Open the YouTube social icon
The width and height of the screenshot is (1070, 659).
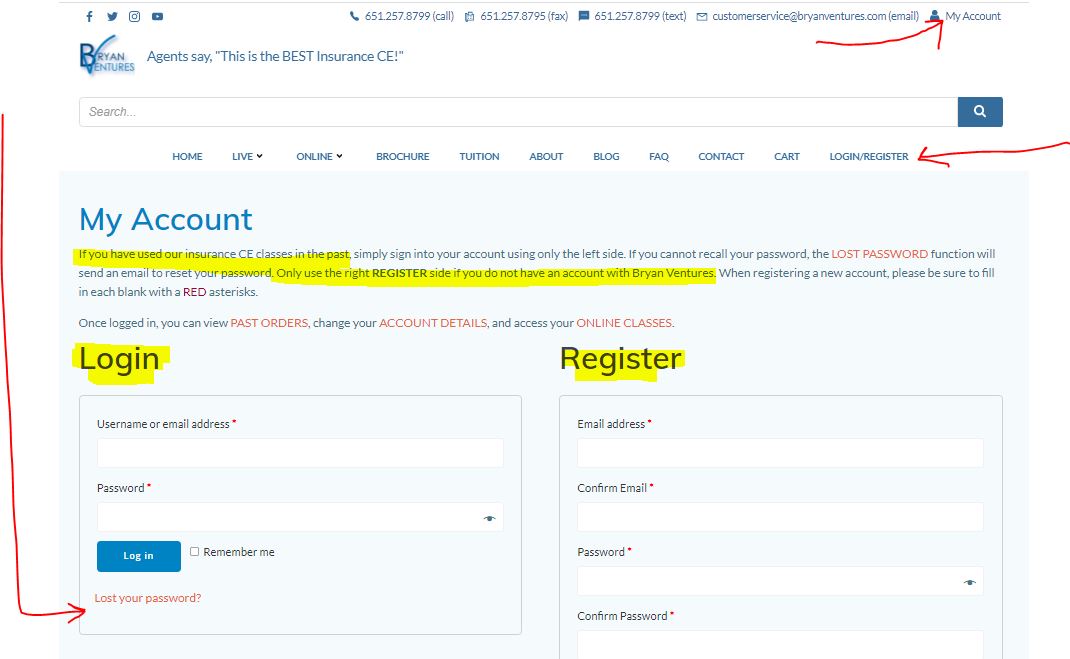point(157,17)
